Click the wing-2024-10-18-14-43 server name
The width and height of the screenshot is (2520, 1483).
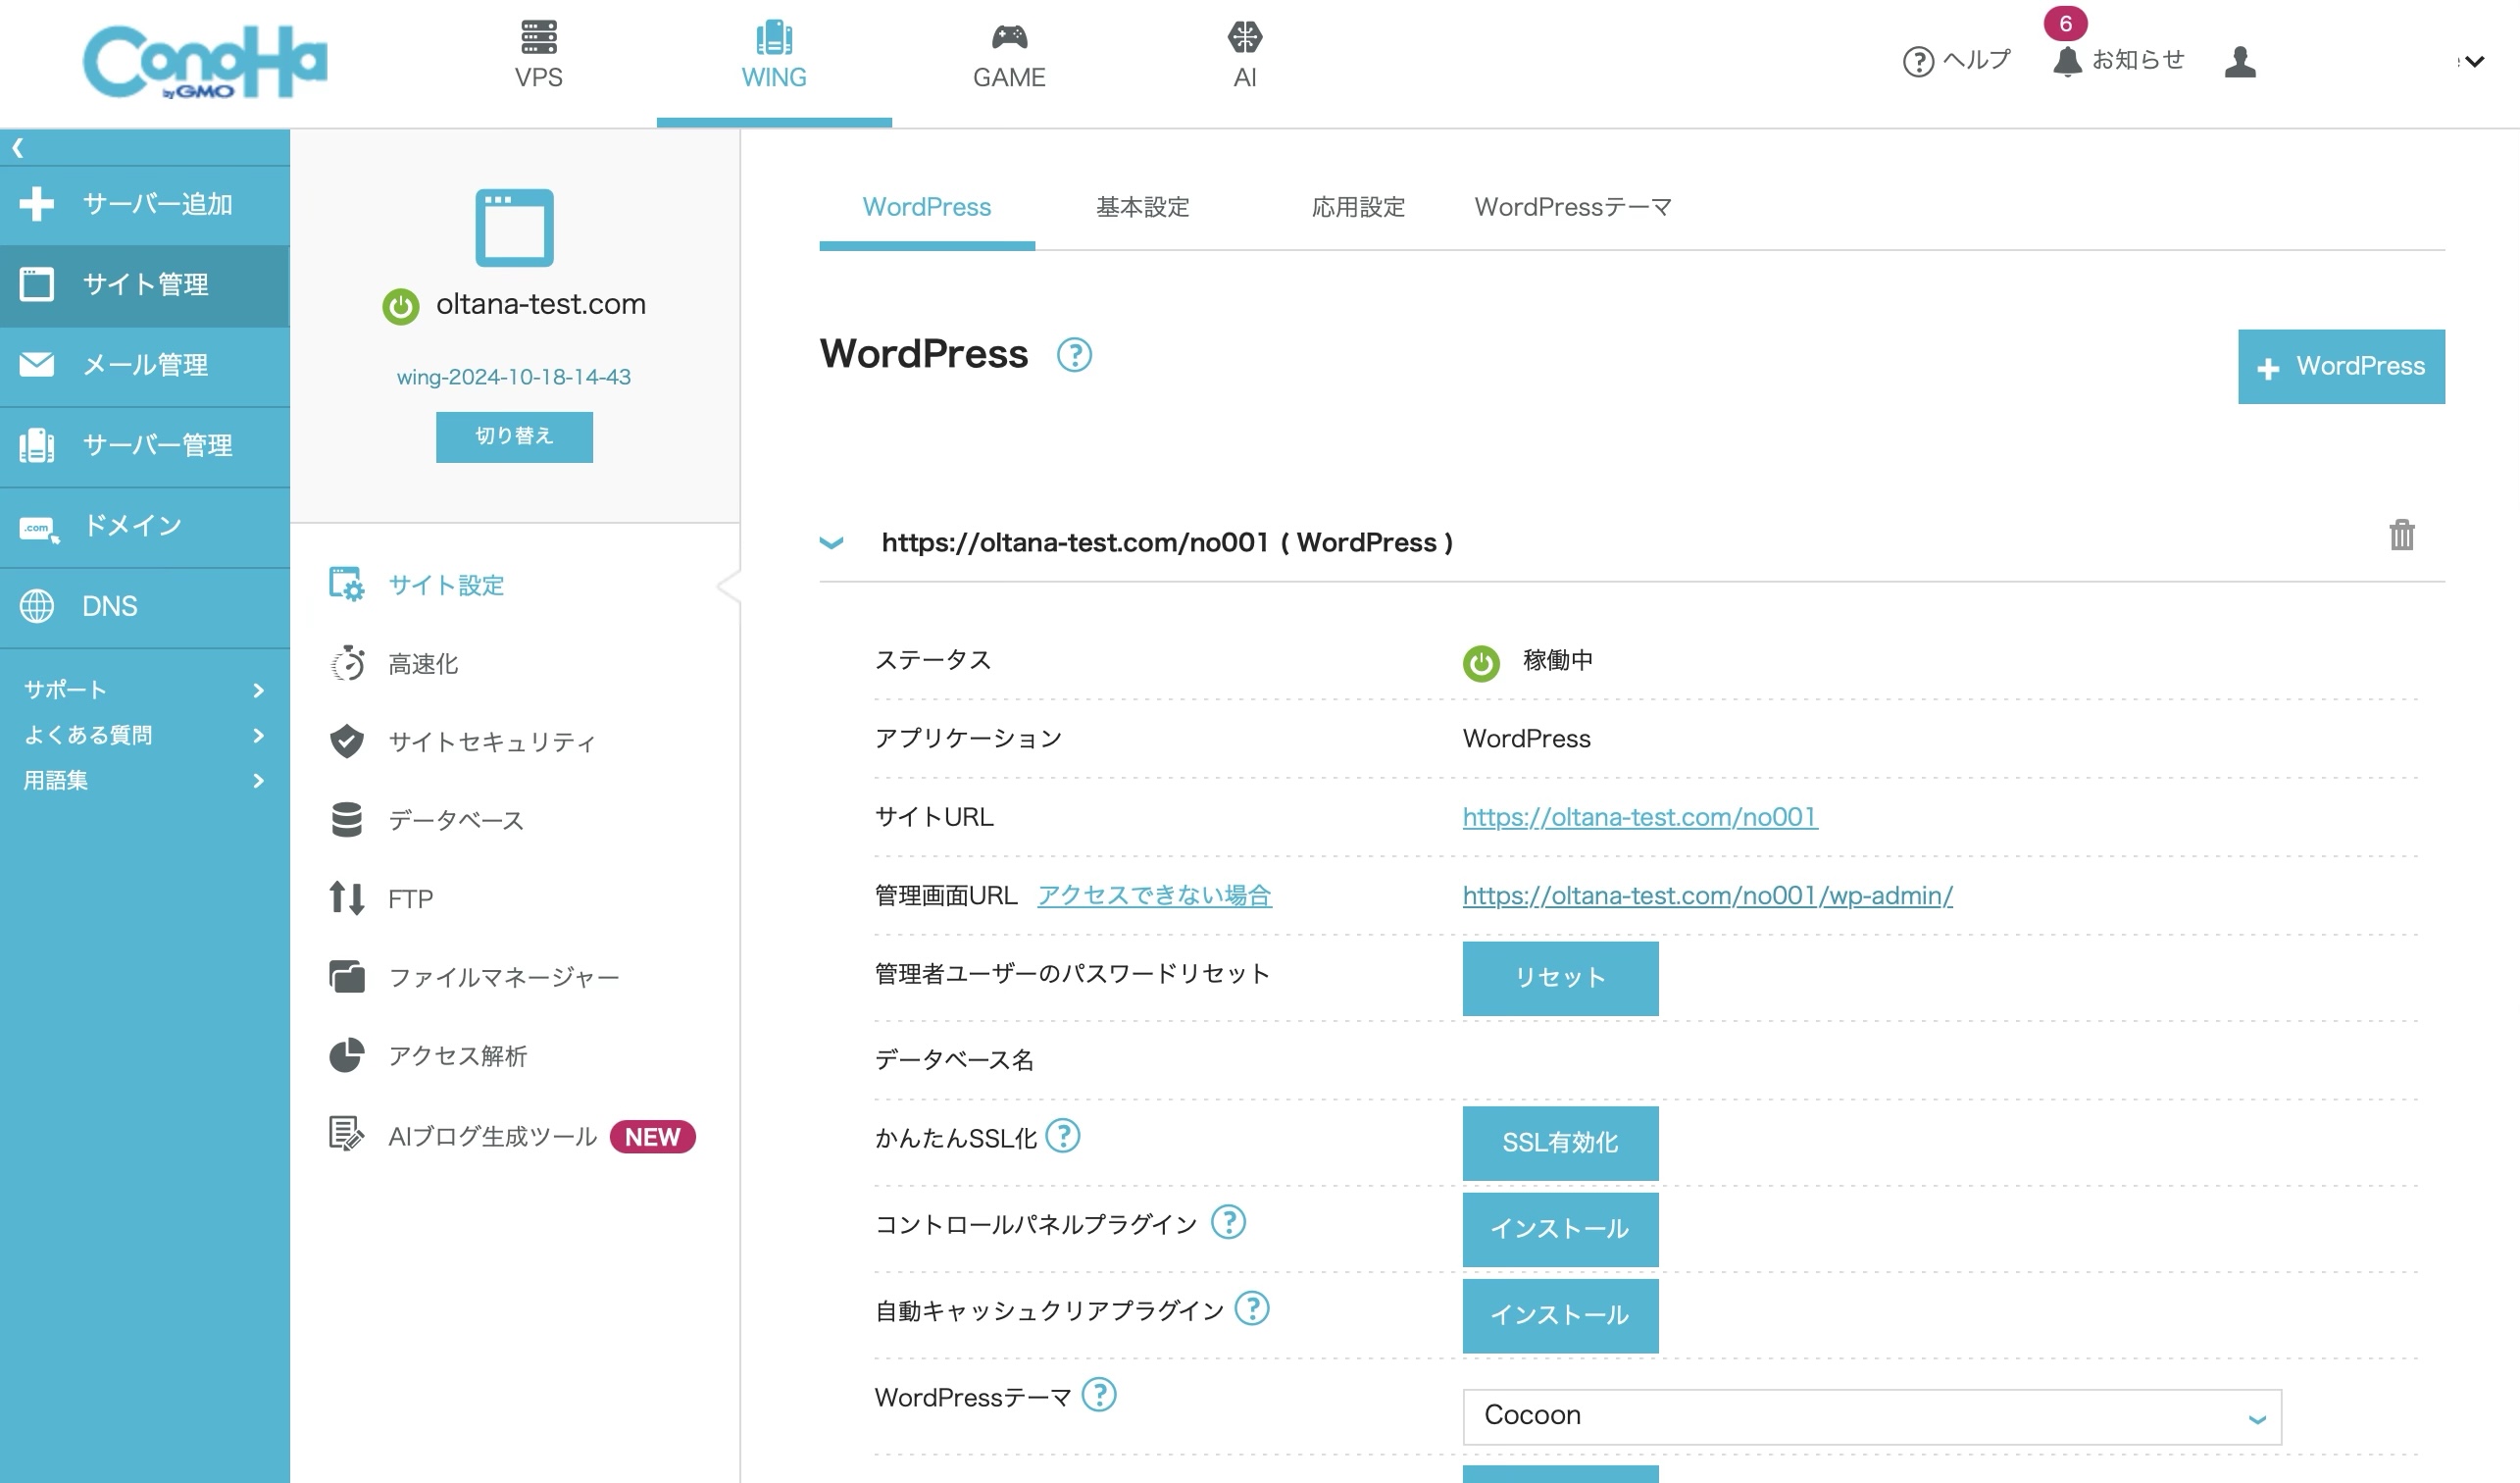[514, 377]
